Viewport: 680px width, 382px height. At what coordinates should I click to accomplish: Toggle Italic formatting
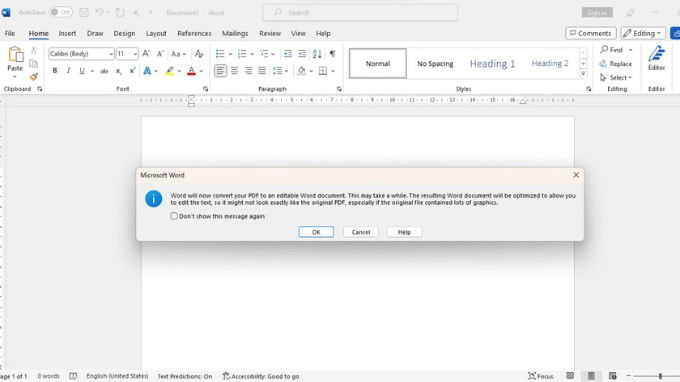pyautogui.click(x=68, y=71)
